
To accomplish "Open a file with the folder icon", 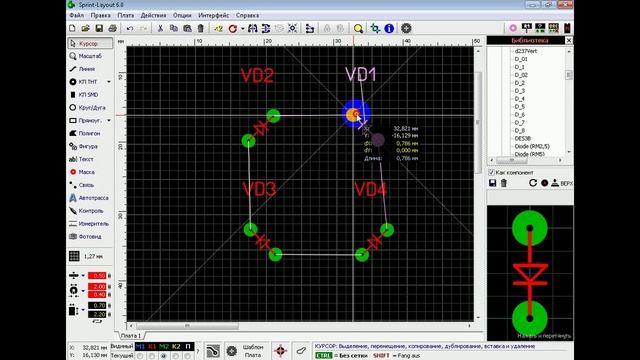I will pyautogui.click(x=85, y=28).
